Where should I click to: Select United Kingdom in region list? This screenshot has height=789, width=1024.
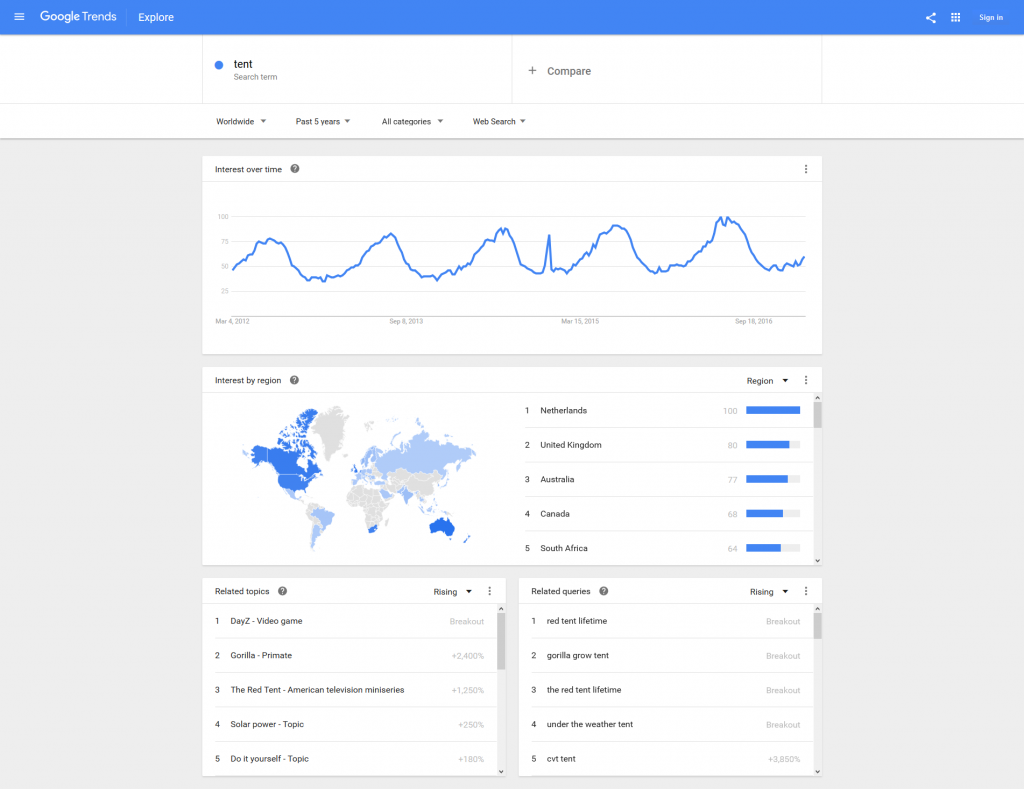669,445
